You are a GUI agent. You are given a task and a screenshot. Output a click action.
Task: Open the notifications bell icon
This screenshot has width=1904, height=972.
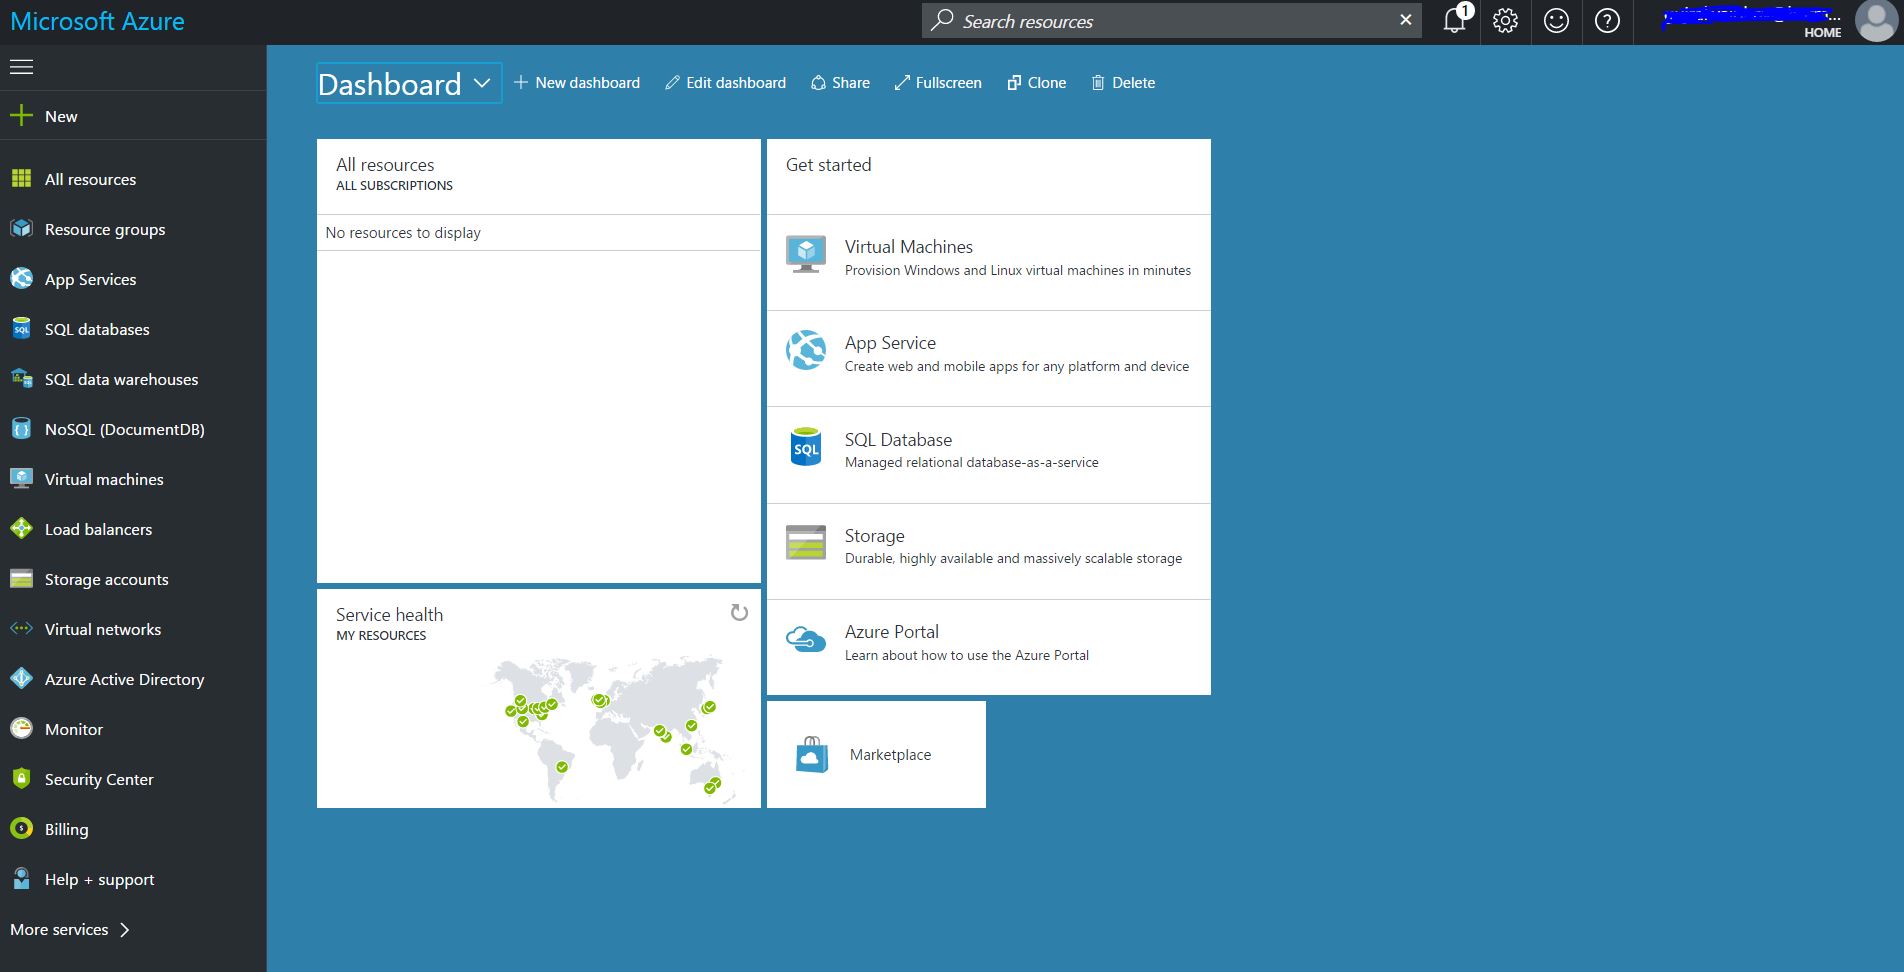pos(1453,20)
